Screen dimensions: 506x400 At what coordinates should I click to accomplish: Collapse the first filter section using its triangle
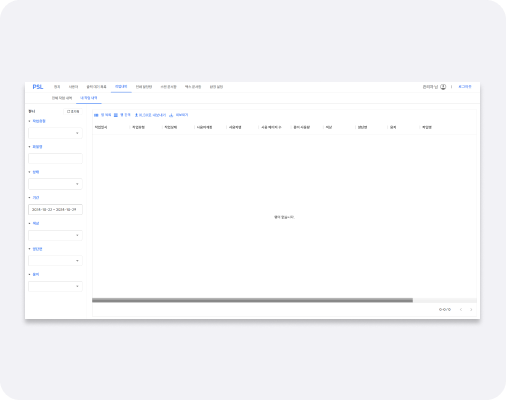pos(29,121)
